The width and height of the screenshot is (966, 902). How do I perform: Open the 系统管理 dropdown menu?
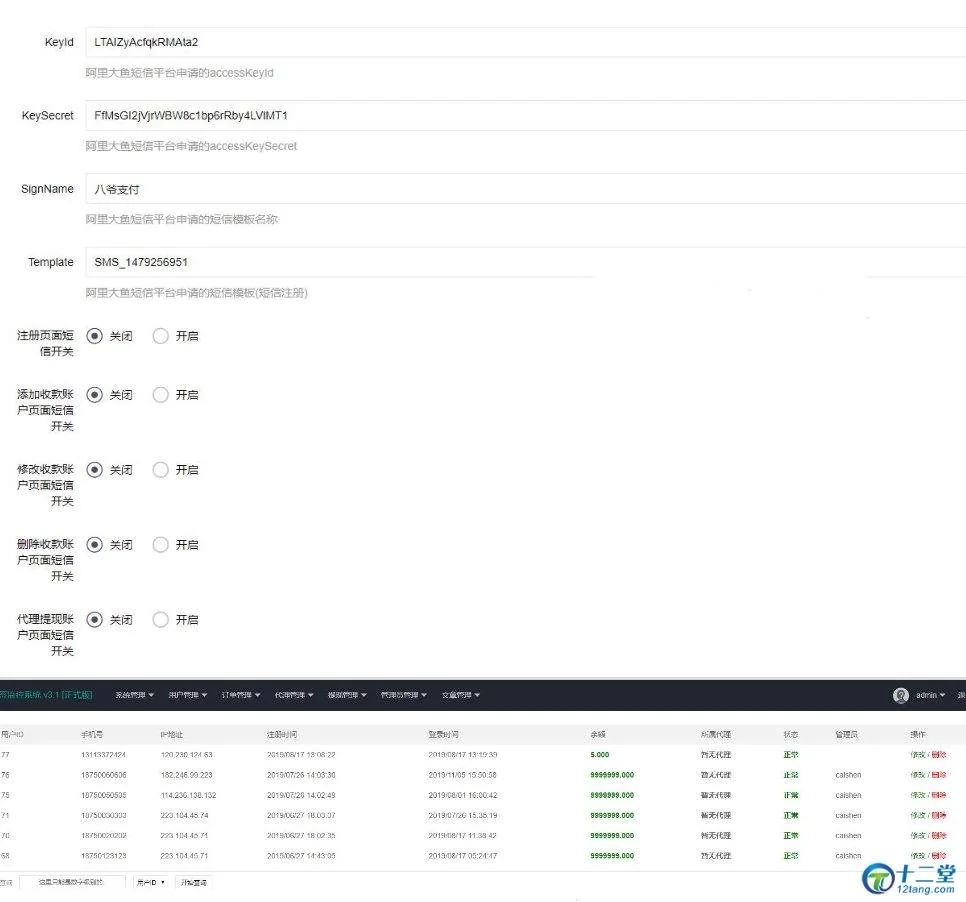(x=134, y=695)
